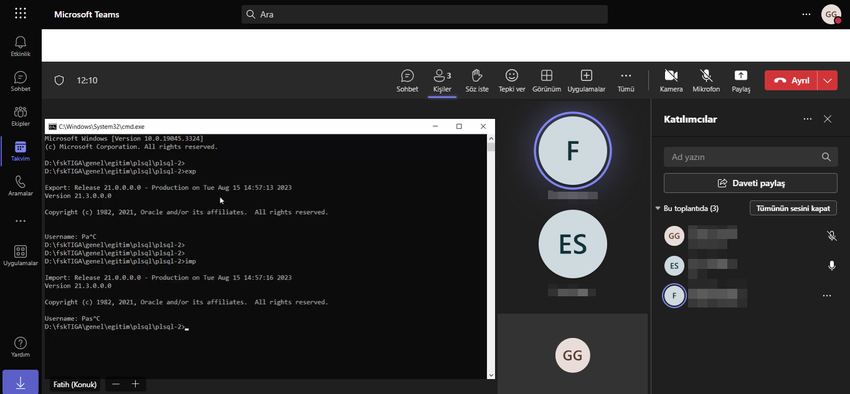Open Uygulamalar in the meeting toolbar
The width and height of the screenshot is (850, 394).
pyautogui.click(x=586, y=81)
